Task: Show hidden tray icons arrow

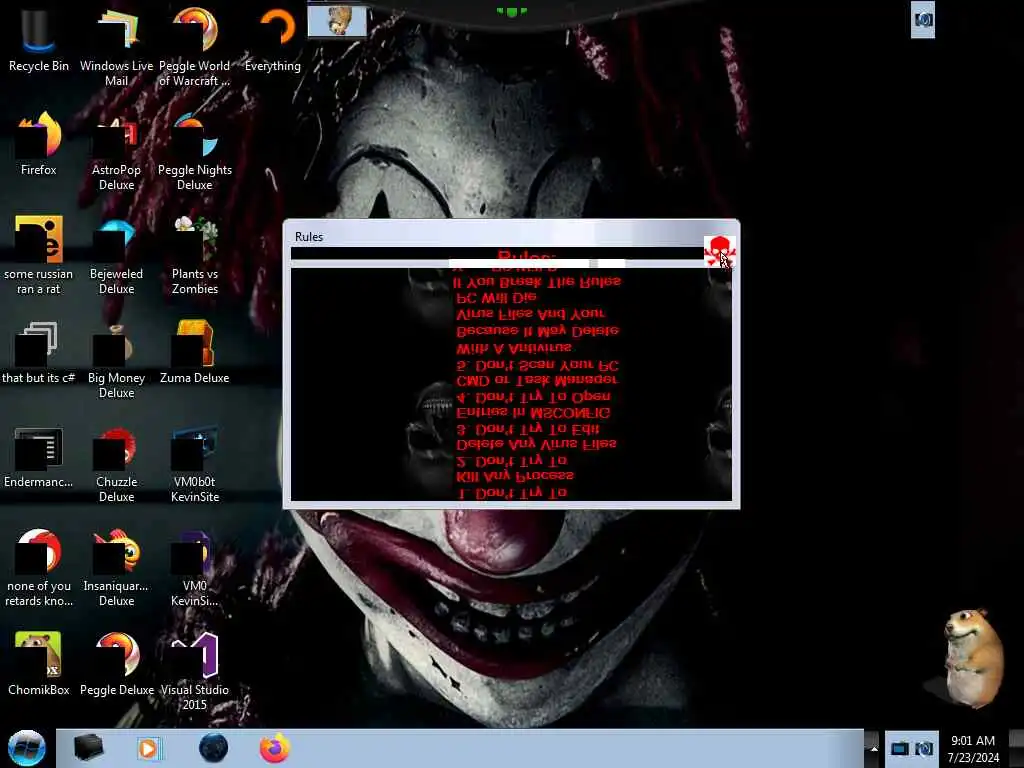Action: pos(873,749)
